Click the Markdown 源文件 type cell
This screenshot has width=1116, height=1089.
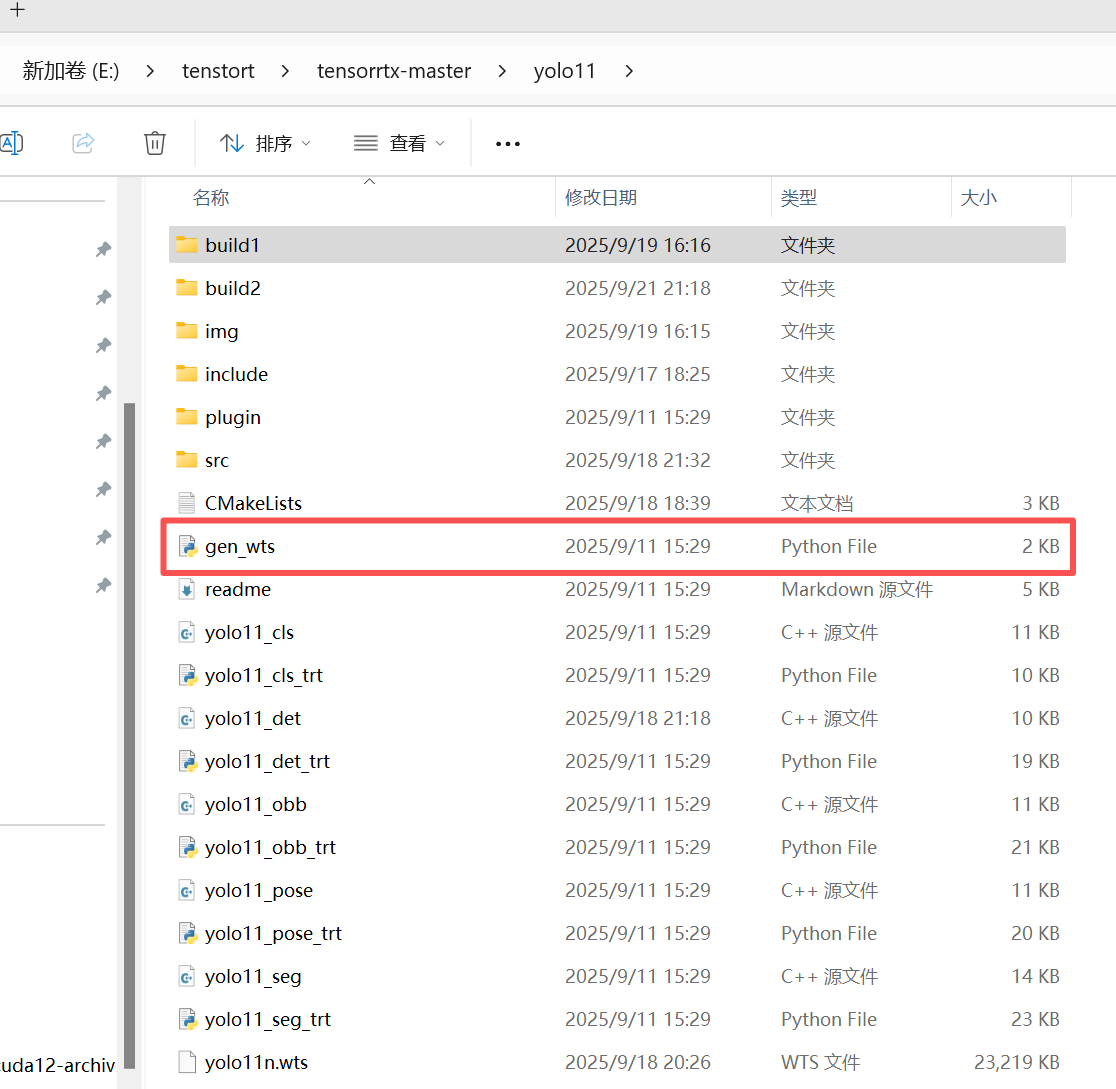857,589
